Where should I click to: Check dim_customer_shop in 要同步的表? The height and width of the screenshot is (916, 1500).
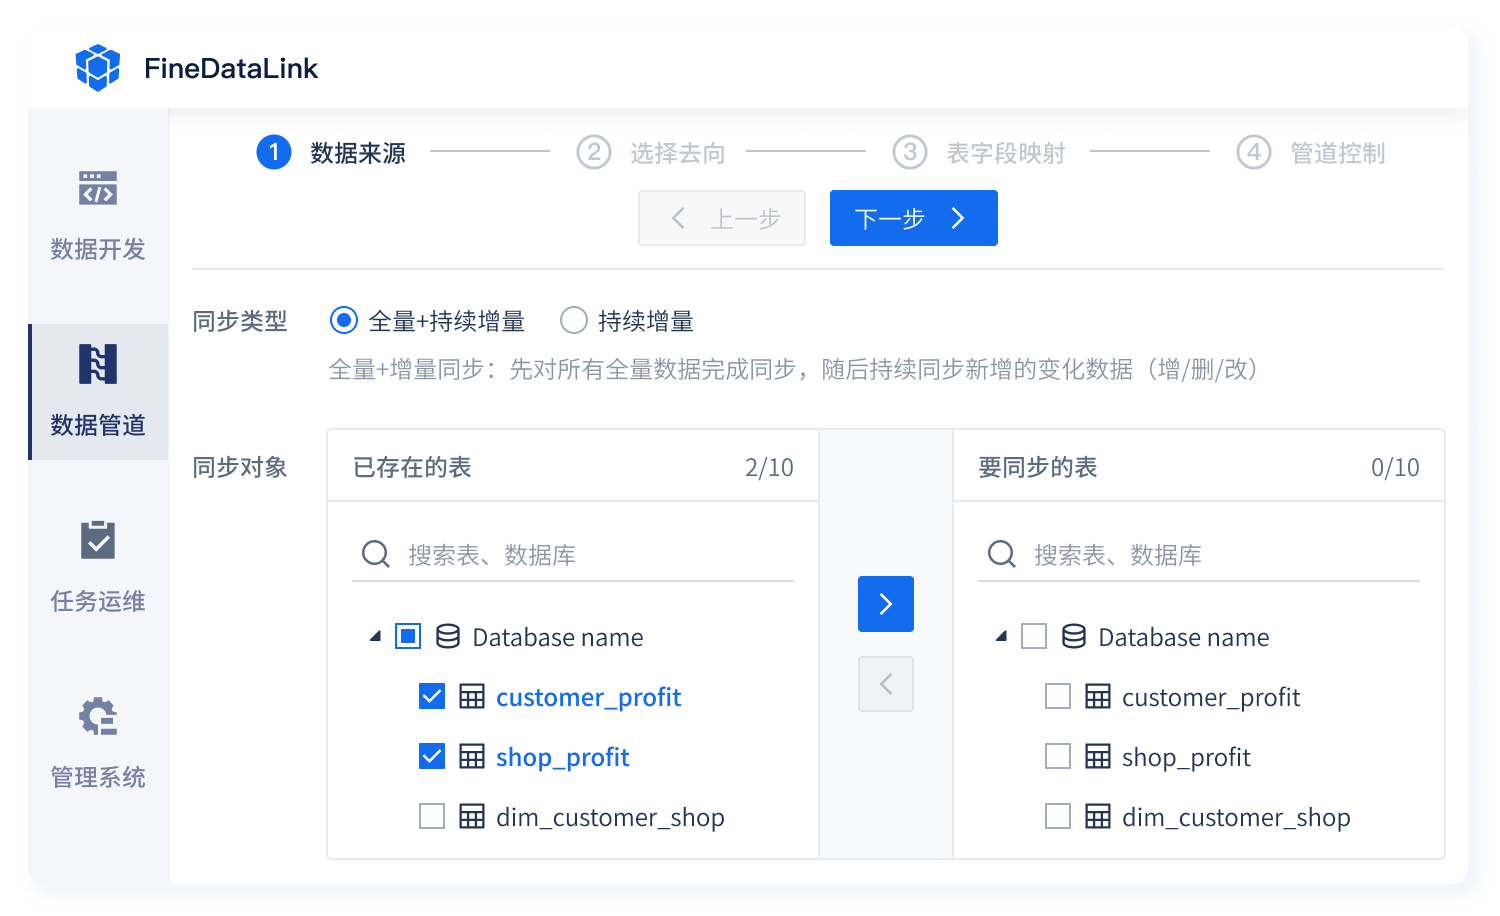tap(1058, 816)
